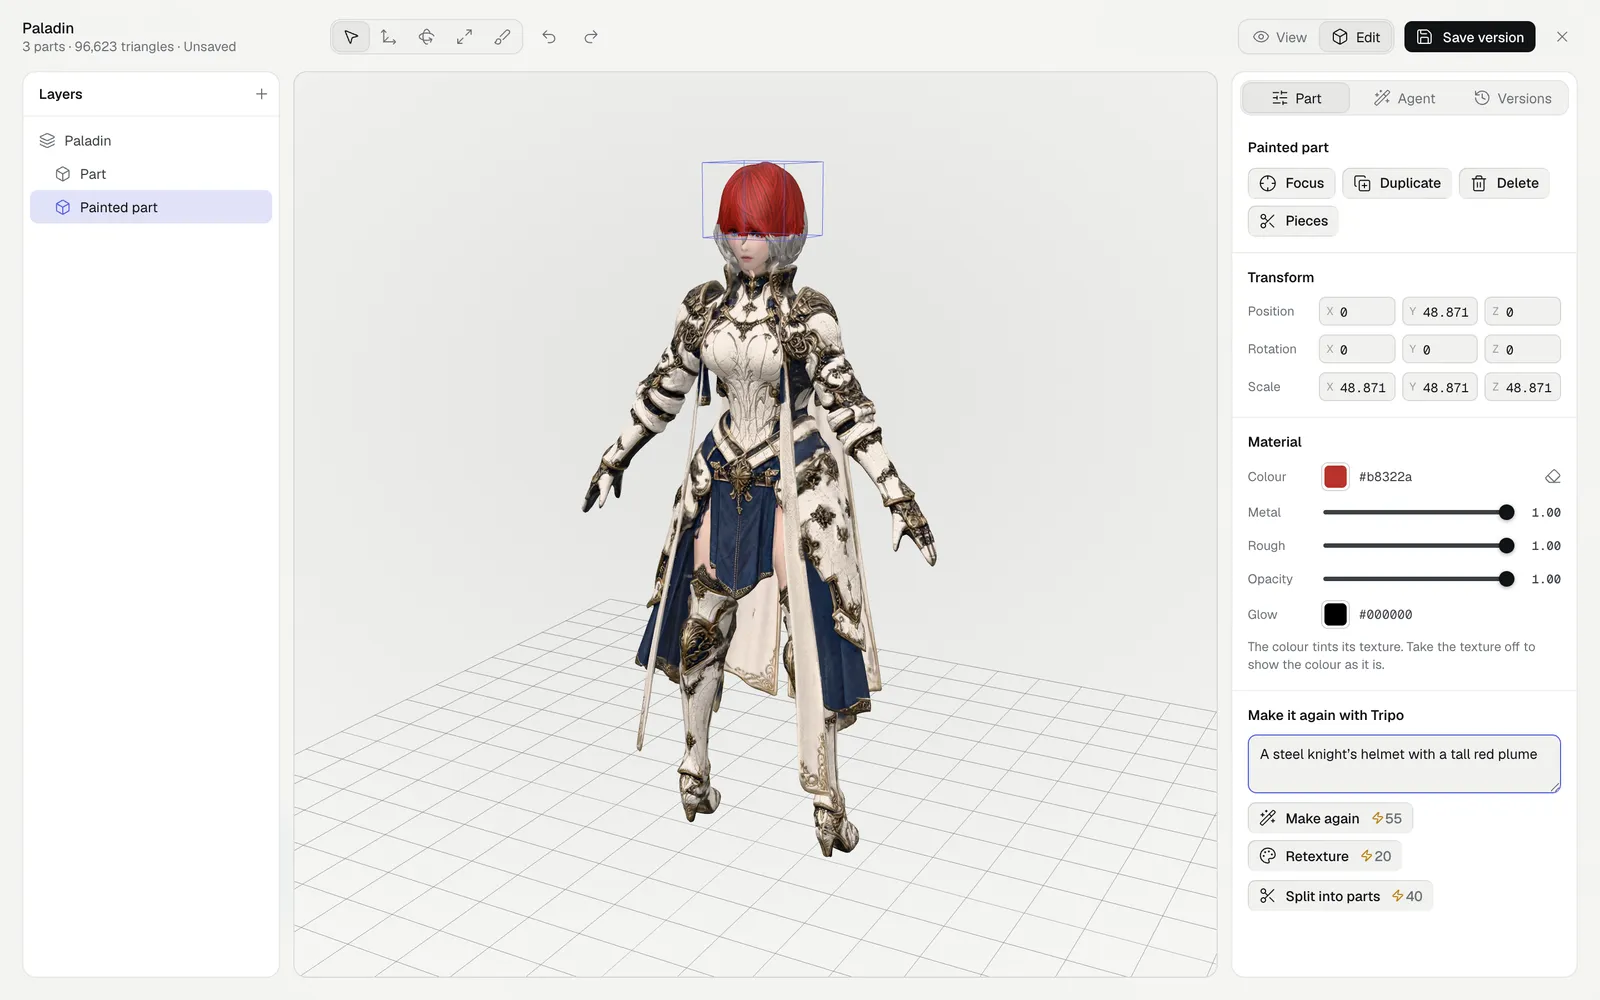
Task: Undo the last action
Action: click(x=549, y=37)
